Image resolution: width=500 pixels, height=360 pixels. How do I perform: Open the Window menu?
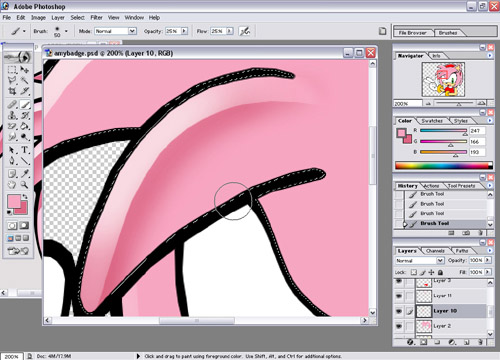click(134, 17)
